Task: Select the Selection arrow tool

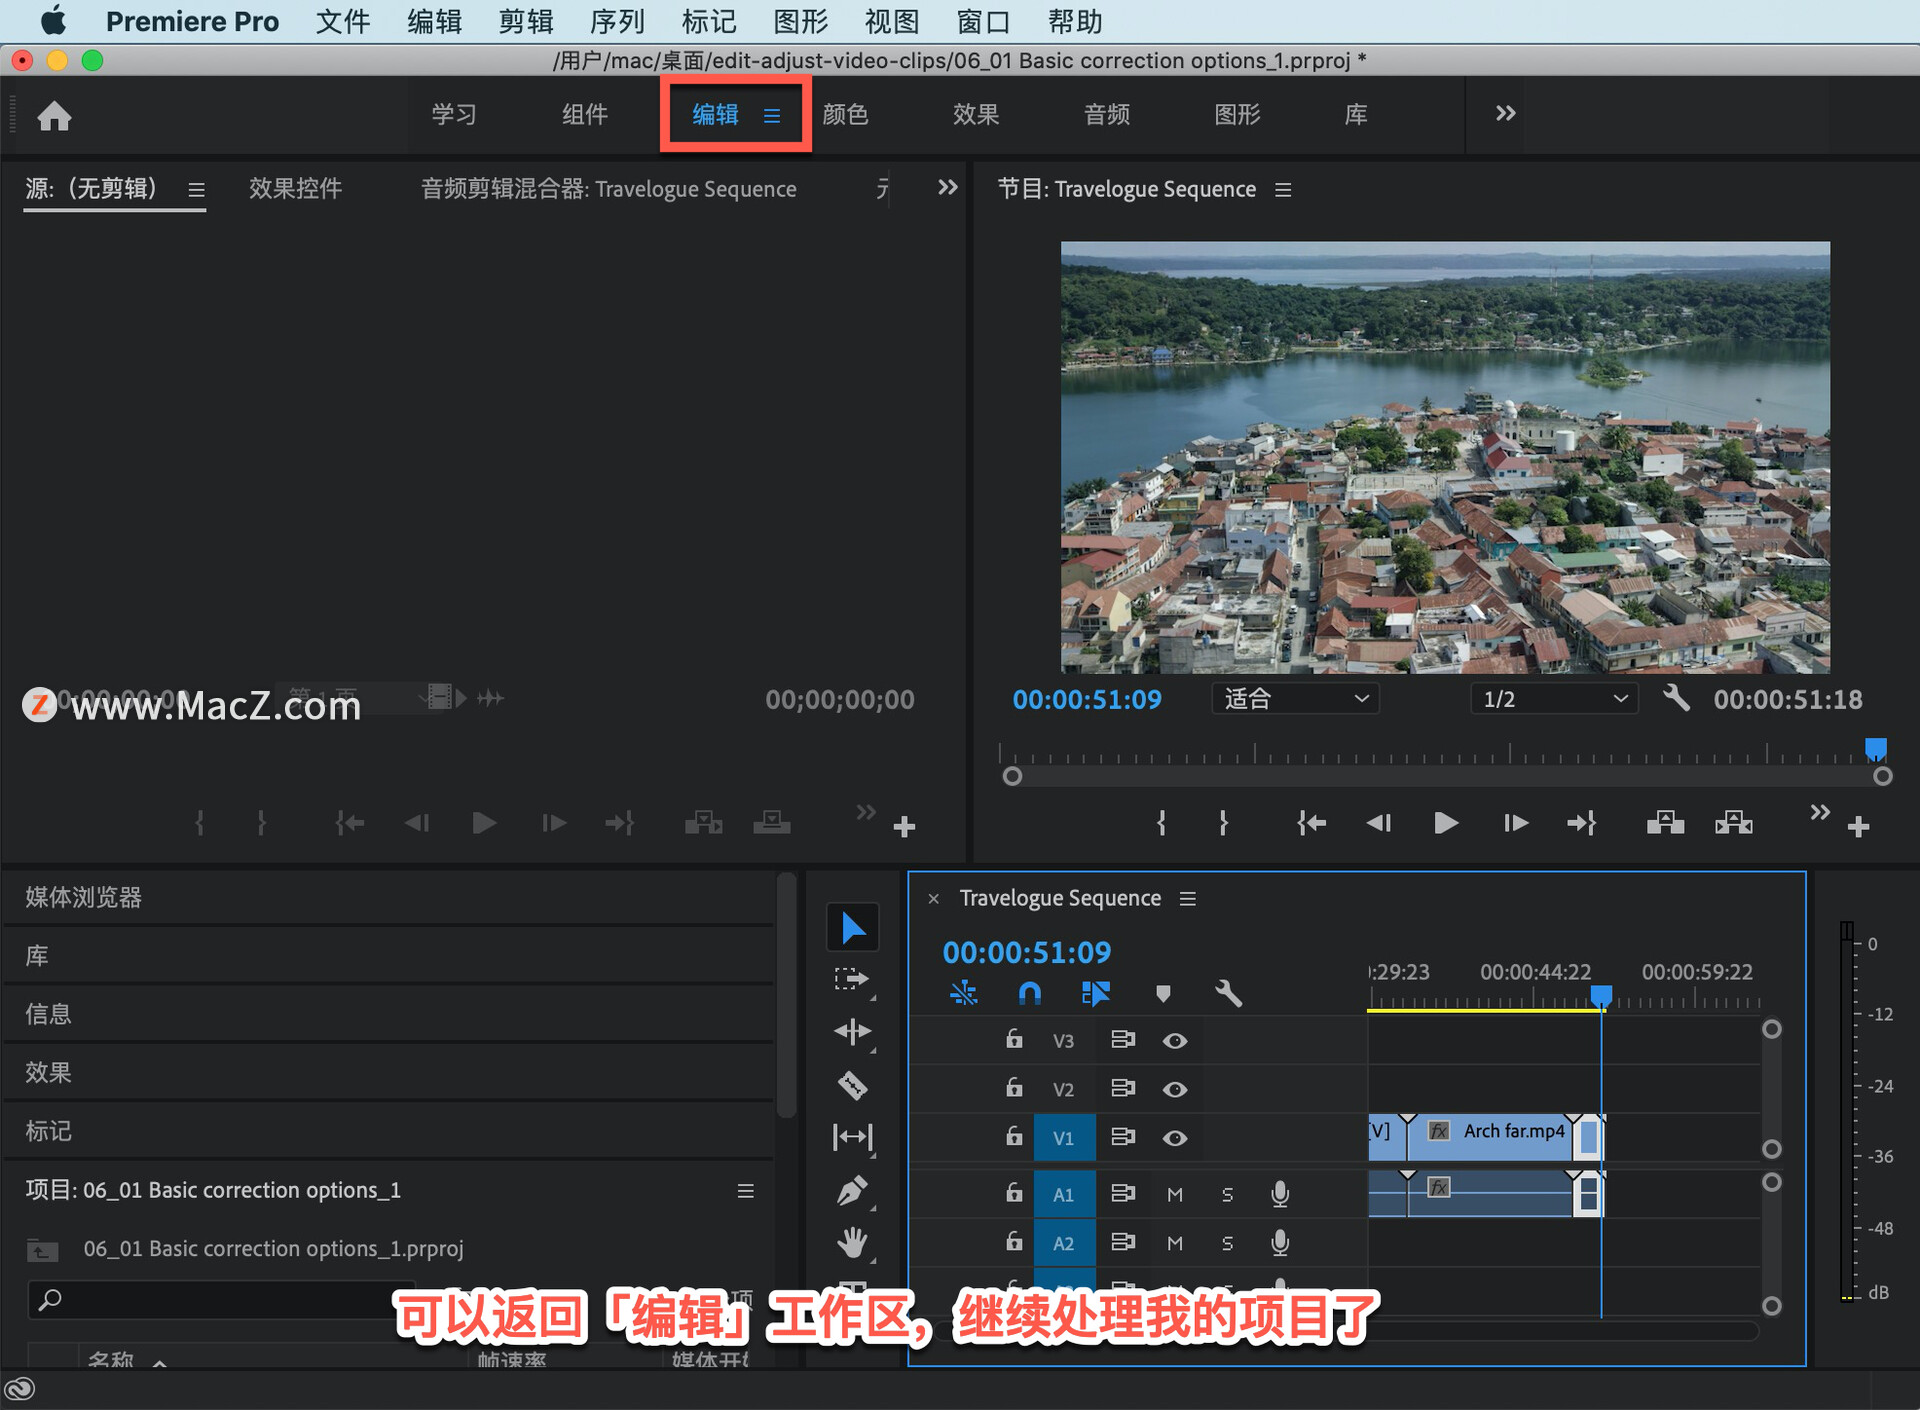Action: pyautogui.click(x=852, y=928)
